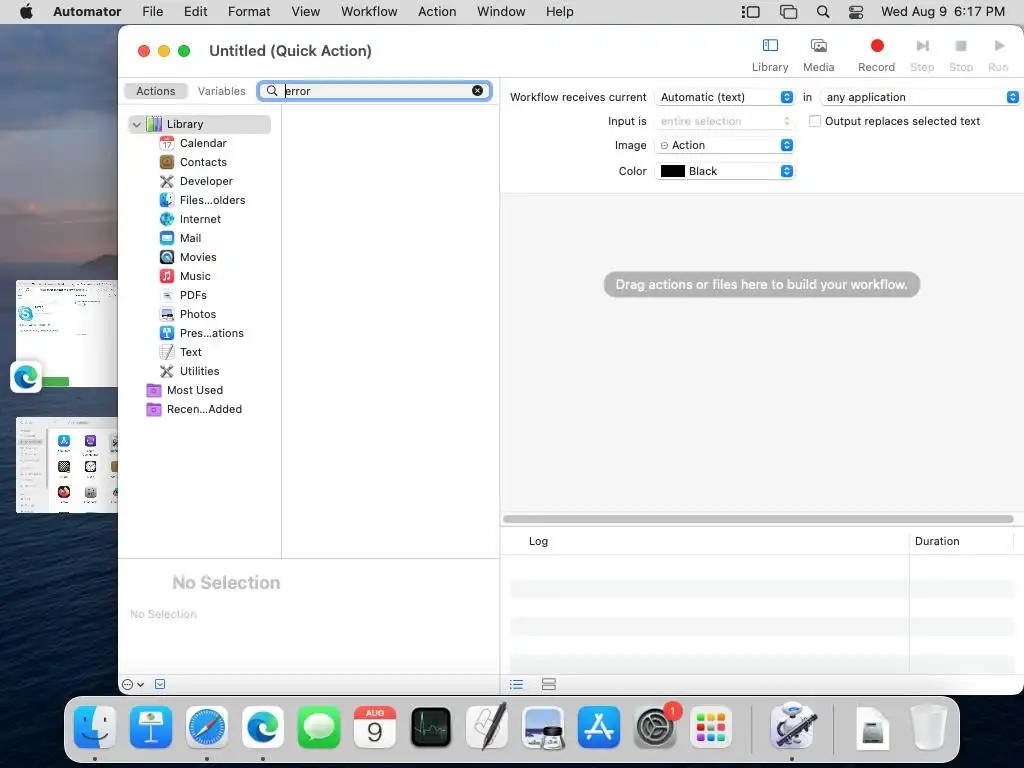1024x768 pixels.
Task: Open the Workflow receives current dropdown
Action: 724,97
